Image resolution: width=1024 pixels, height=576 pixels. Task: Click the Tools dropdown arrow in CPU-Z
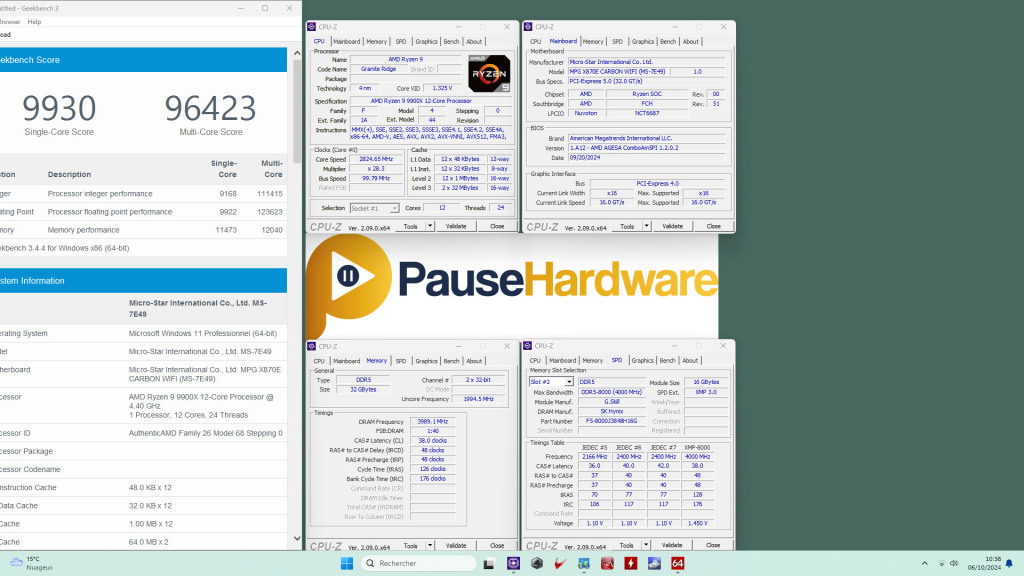430,226
